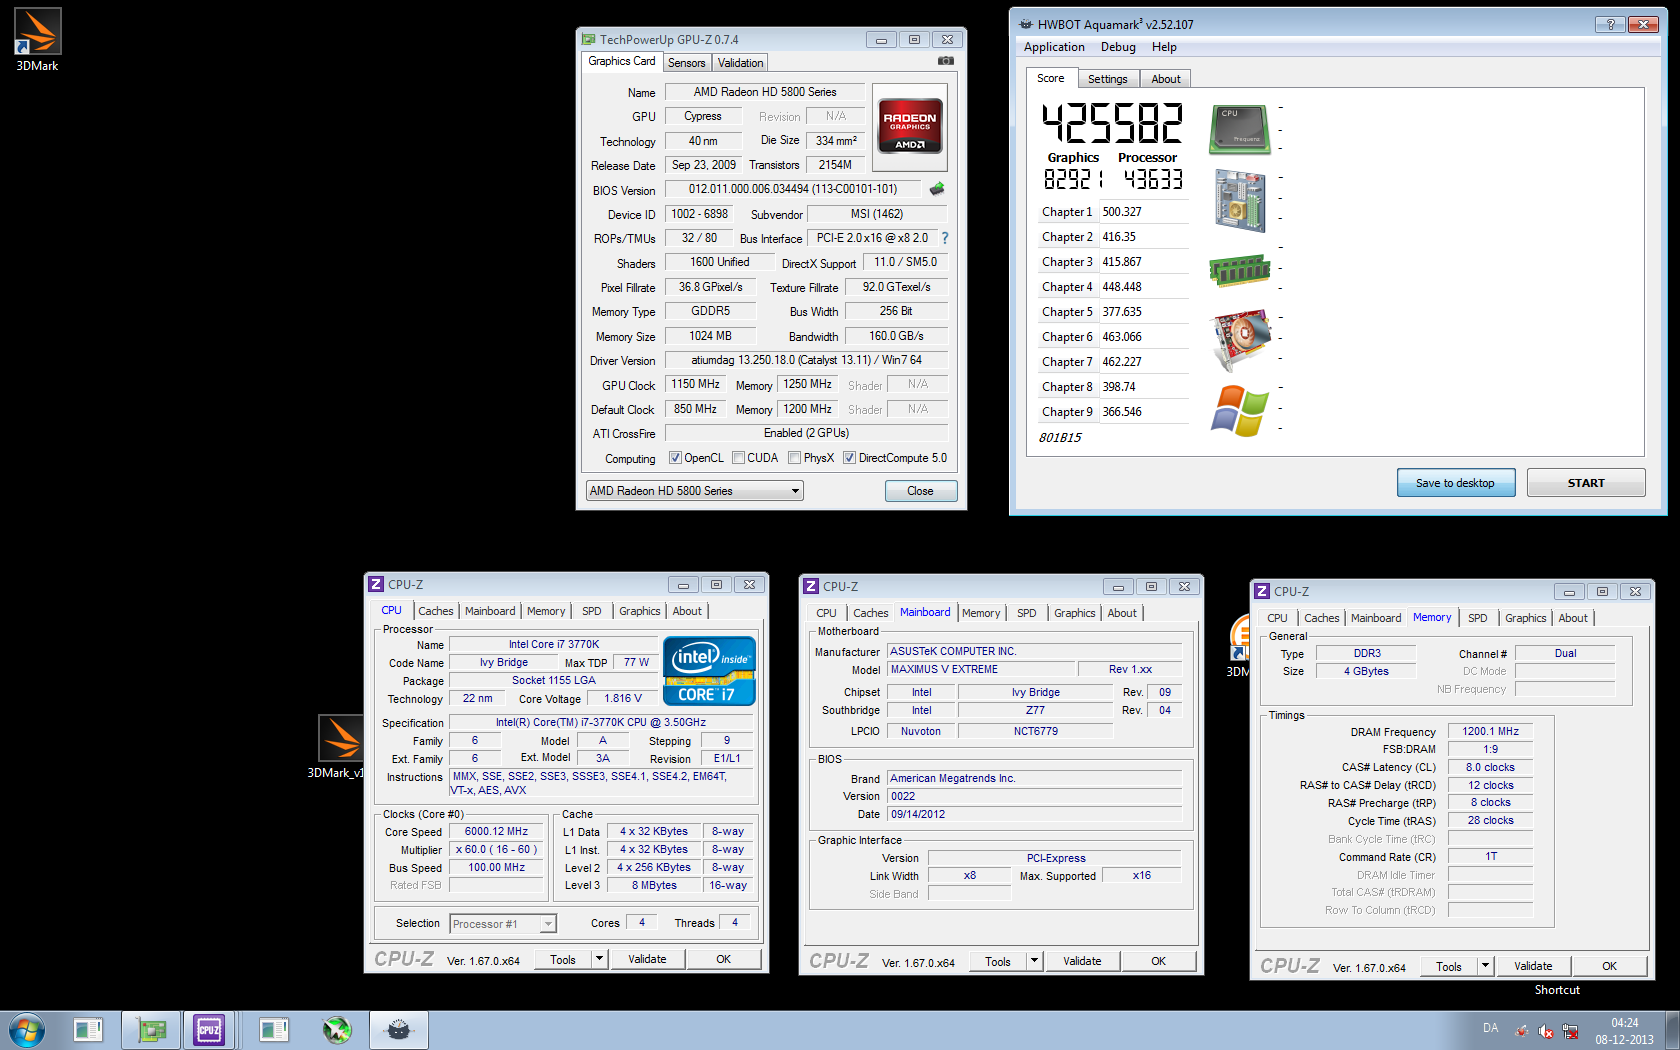Click the Radeon Graphics logo in GPU-Z
The height and width of the screenshot is (1050, 1680).
(x=910, y=126)
